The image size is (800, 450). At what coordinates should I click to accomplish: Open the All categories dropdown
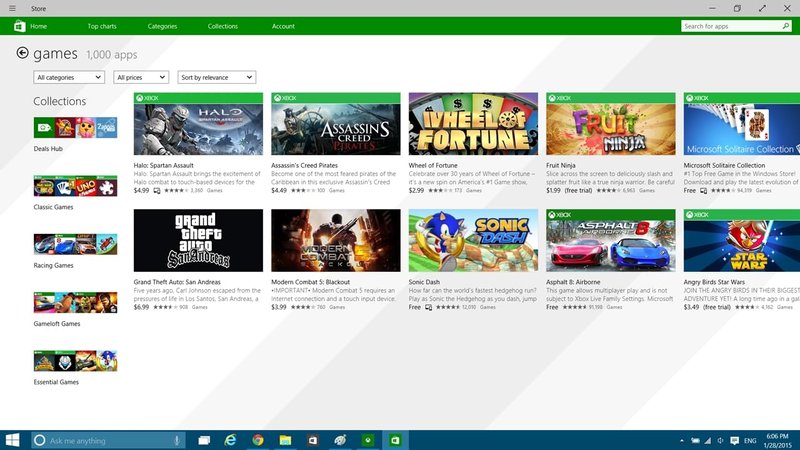pyautogui.click(x=69, y=77)
